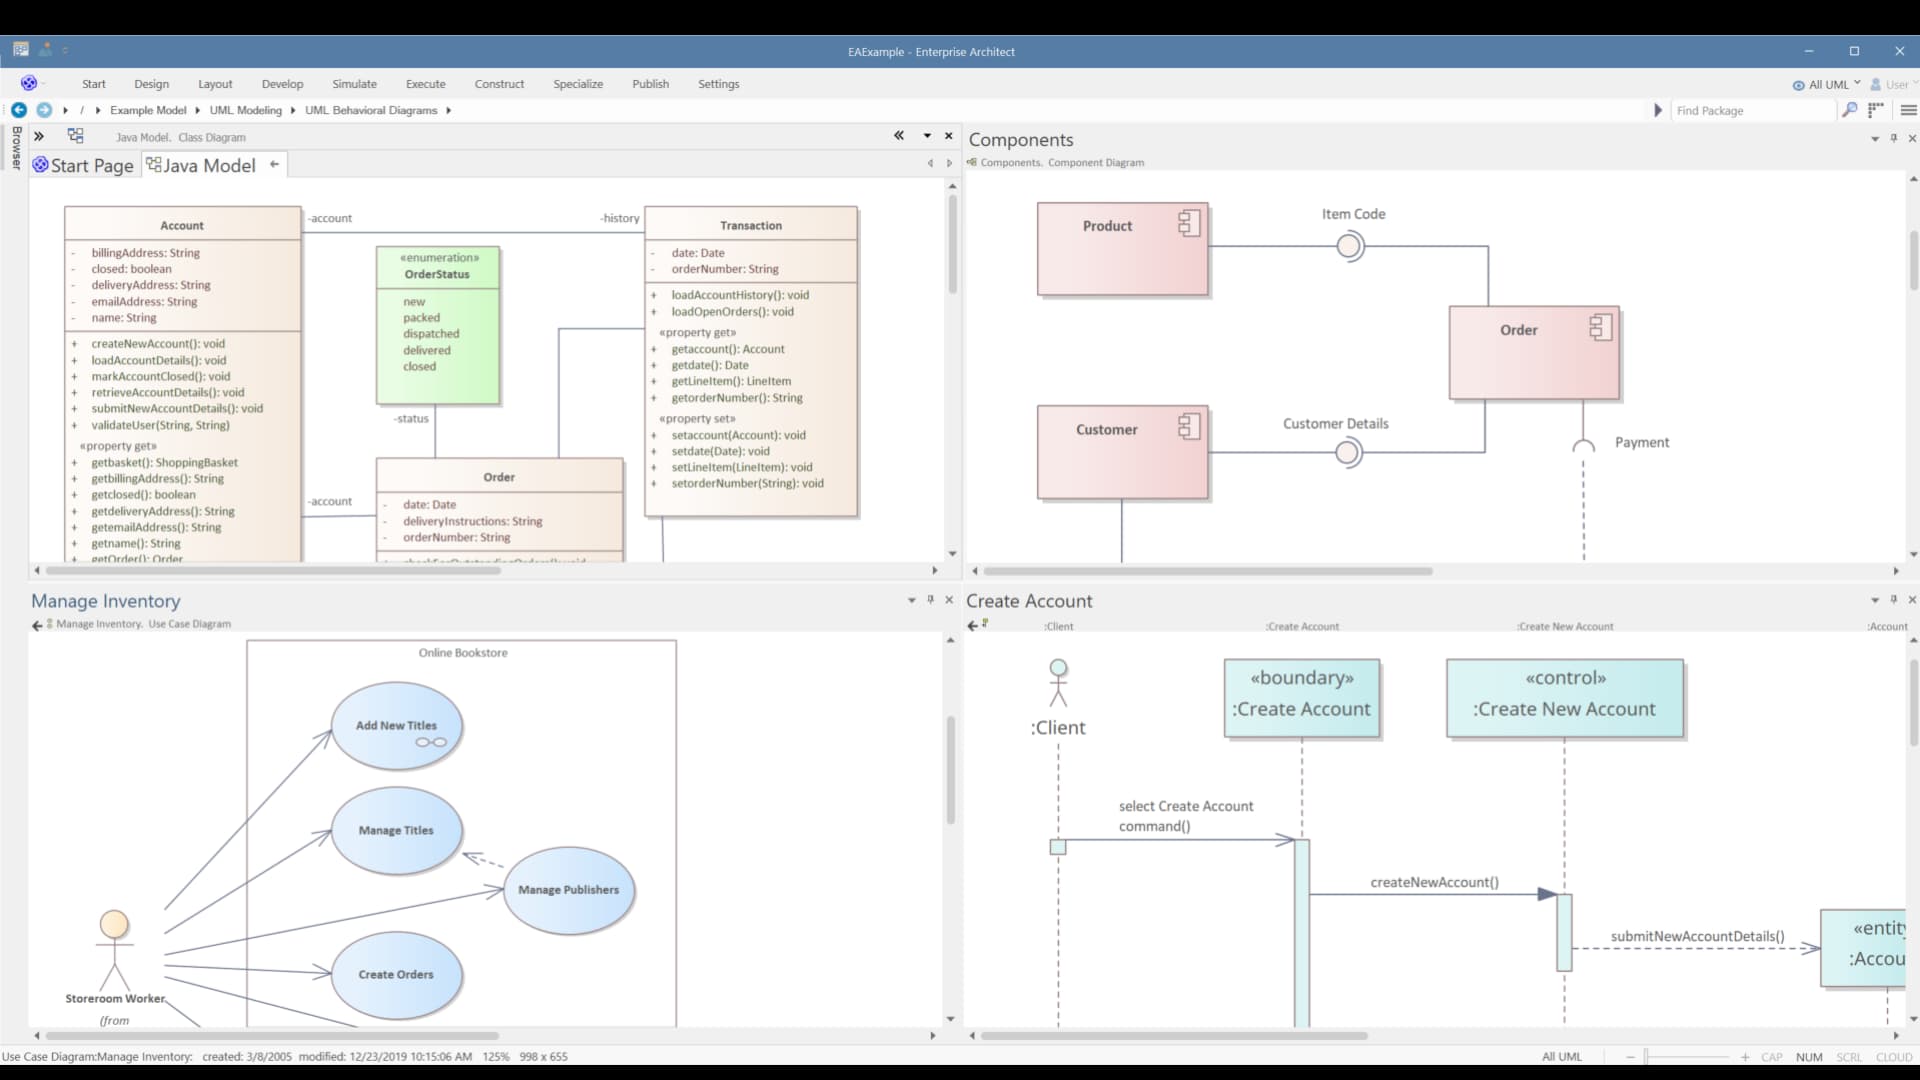Image resolution: width=1920 pixels, height=1080 pixels.
Task: Open the portals grid icon in the toolbar
Action: 1875,110
